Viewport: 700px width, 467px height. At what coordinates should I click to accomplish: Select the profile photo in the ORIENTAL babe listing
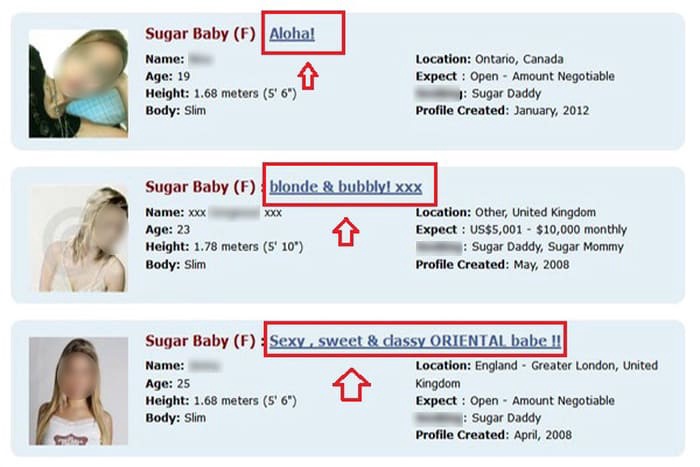pos(79,390)
